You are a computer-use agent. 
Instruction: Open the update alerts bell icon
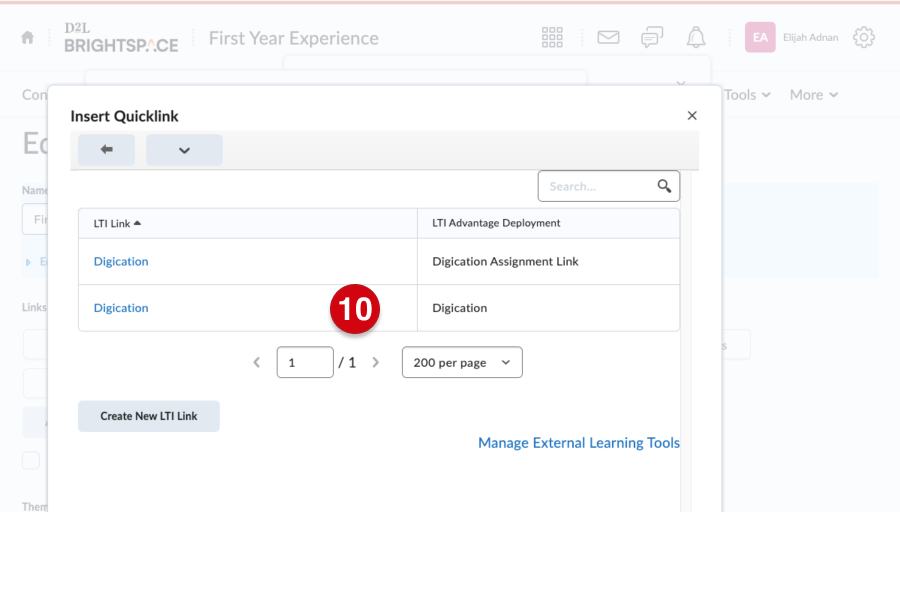pos(696,37)
